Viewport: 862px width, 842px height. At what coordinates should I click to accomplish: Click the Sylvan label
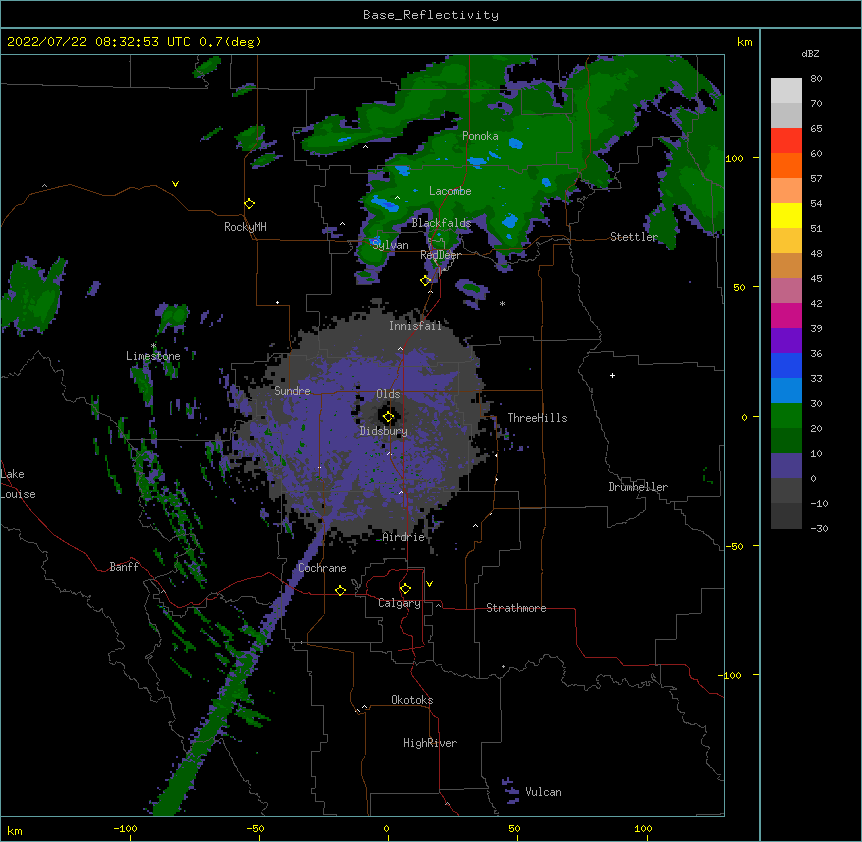click(390, 245)
